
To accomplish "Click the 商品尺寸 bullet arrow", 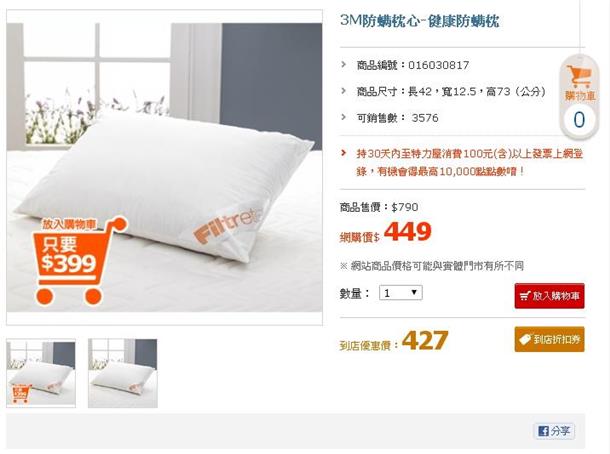I will click(x=344, y=91).
